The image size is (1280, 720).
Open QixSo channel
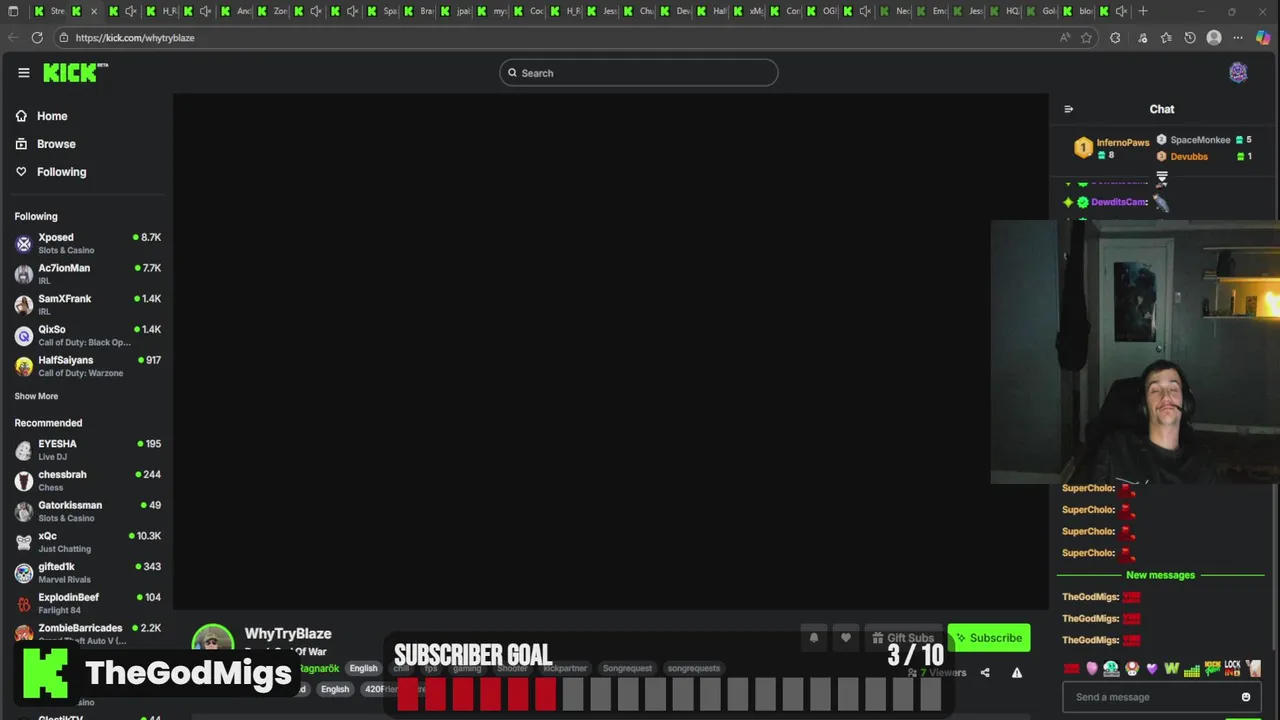pos(88,335)
